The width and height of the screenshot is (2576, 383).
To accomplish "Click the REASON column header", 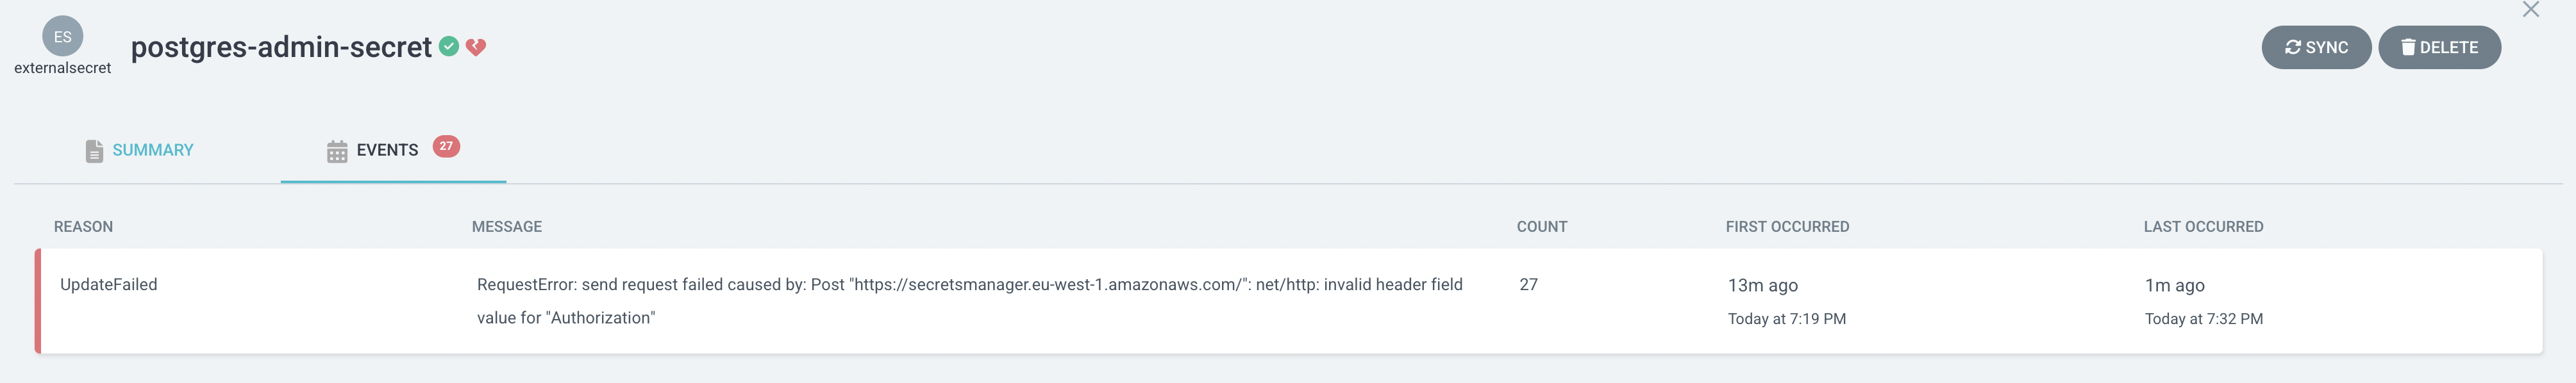I will click(83, 227).
